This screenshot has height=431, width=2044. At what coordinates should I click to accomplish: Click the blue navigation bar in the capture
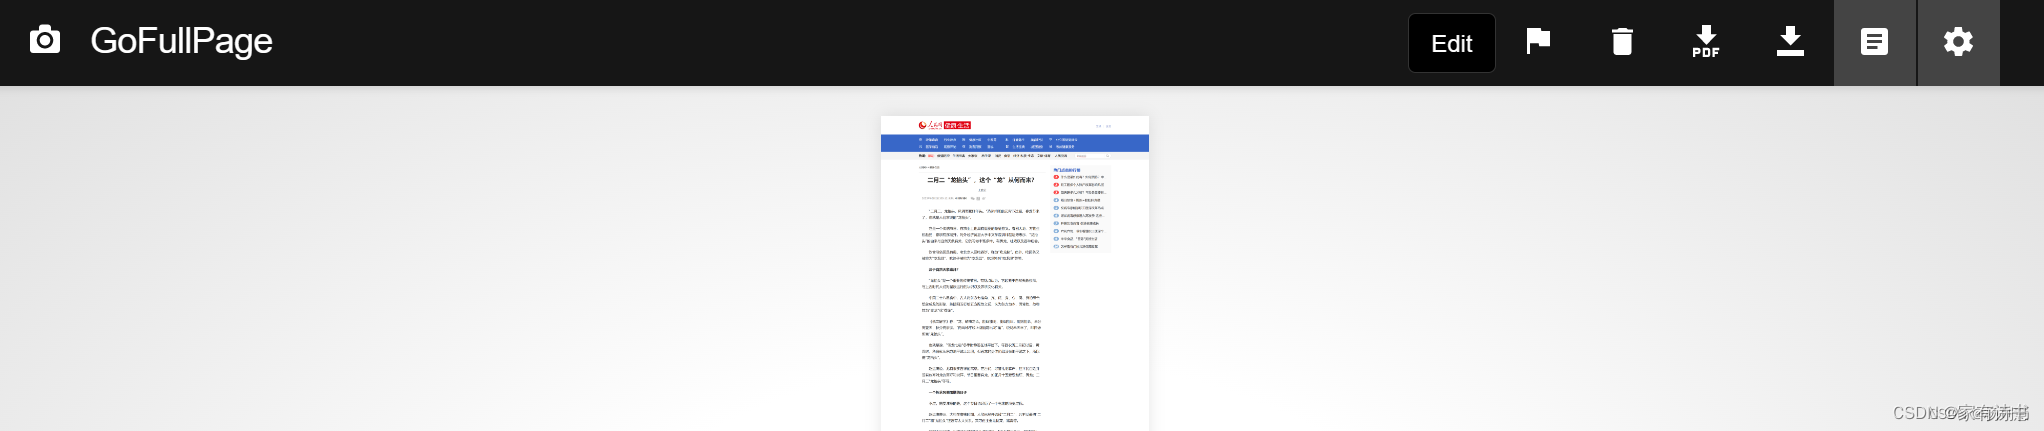click(x=1014, y=143)
